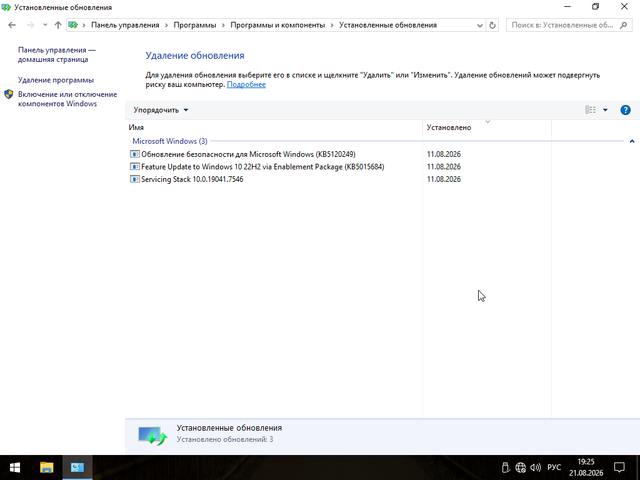Sort by the 'Имя' column header

coord(273,127)
